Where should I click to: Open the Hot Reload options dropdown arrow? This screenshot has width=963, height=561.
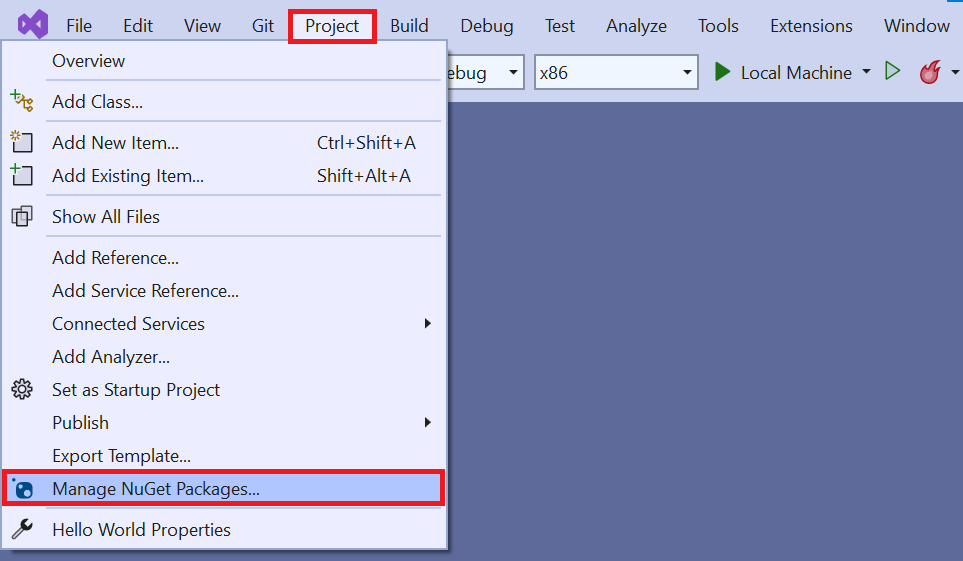coord(955,72)
